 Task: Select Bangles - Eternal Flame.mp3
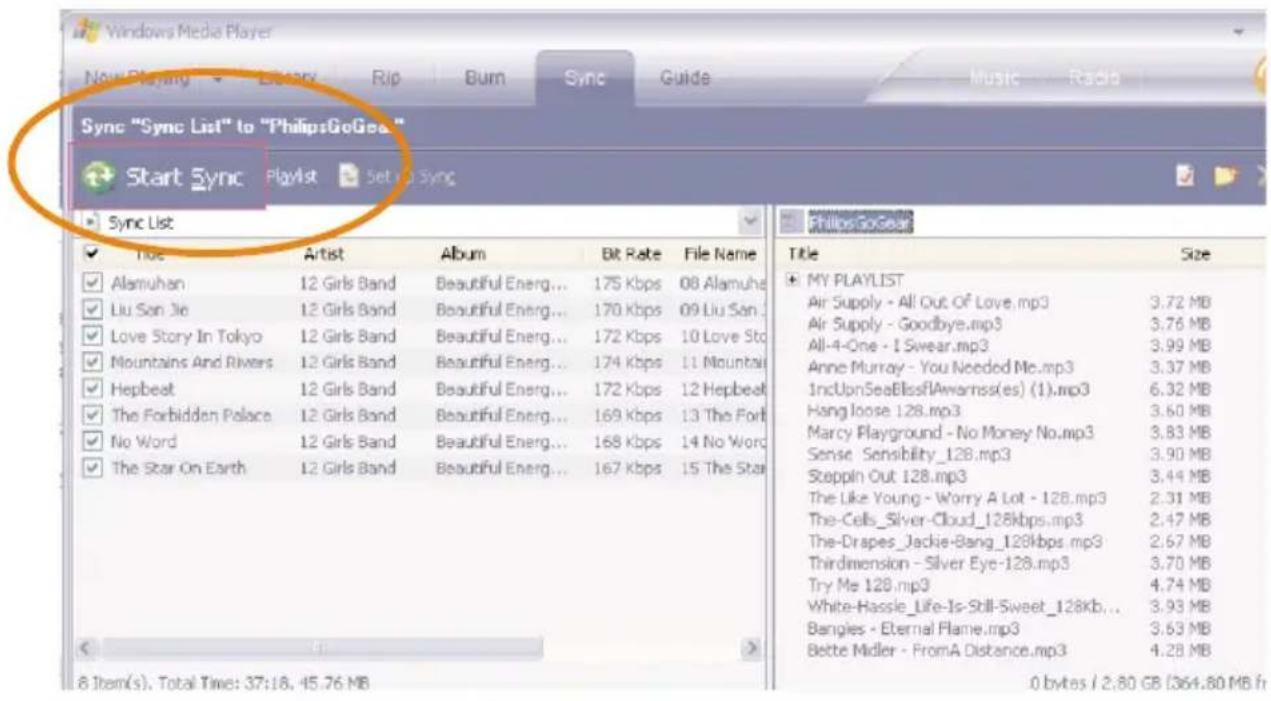[x=913, y=629]
